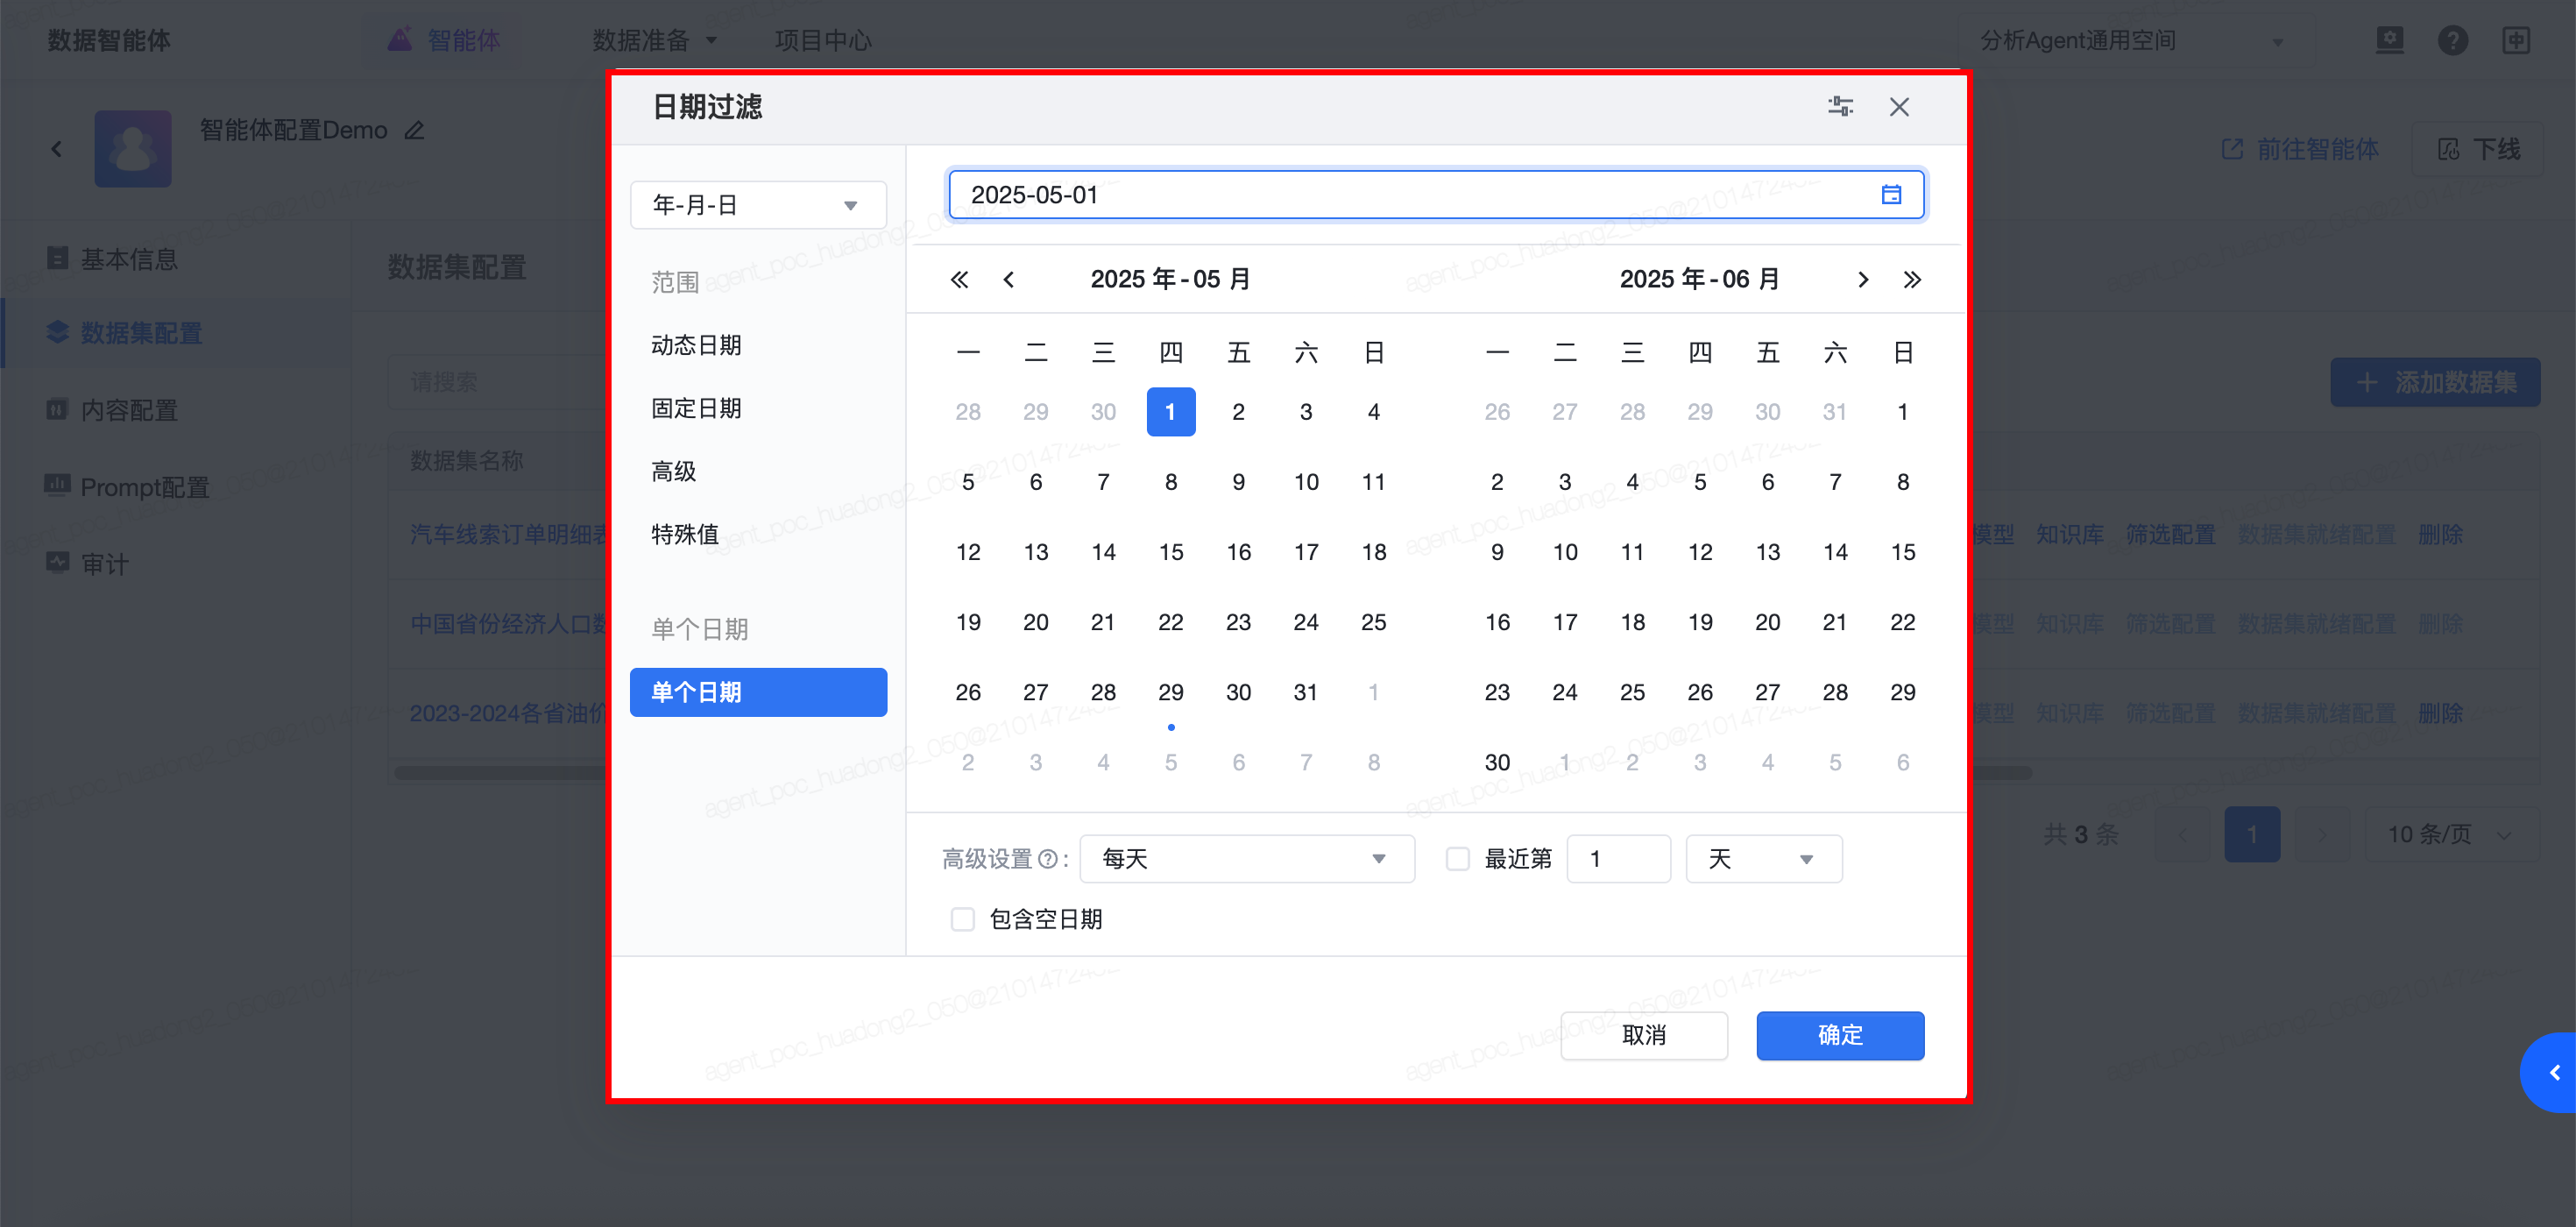Screen dimensions: 2576x1227
Task: Open 年-月-日 granularity dropdown
Action: tap(758, 206)
